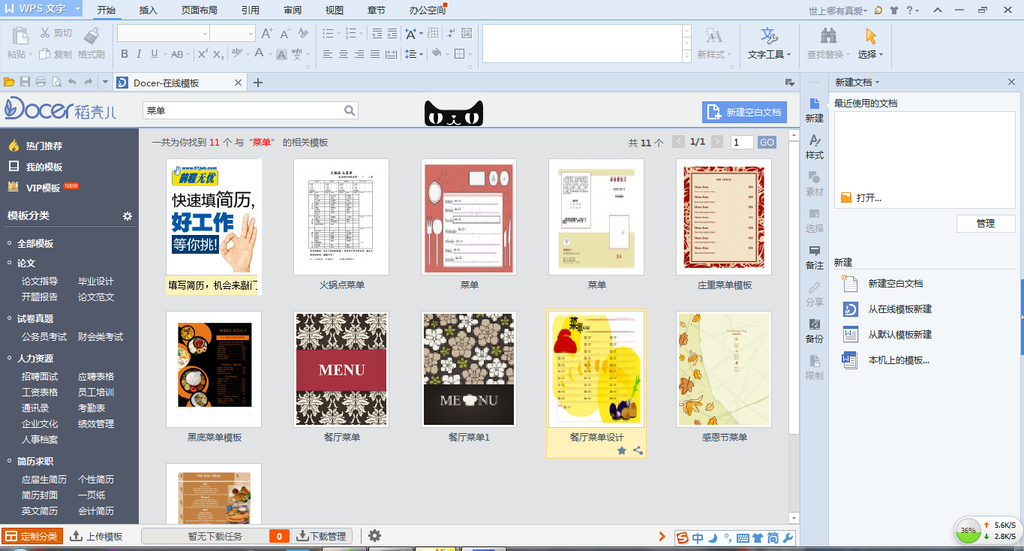This screenshot has height=551, width=1024.
Task: Open the 热门推荐 sidebar item
Action: (x=44, y=146)
